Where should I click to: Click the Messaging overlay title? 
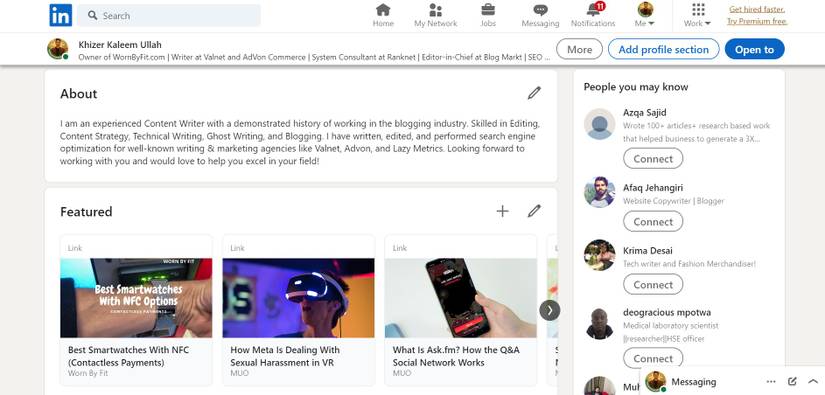(693, 382)
